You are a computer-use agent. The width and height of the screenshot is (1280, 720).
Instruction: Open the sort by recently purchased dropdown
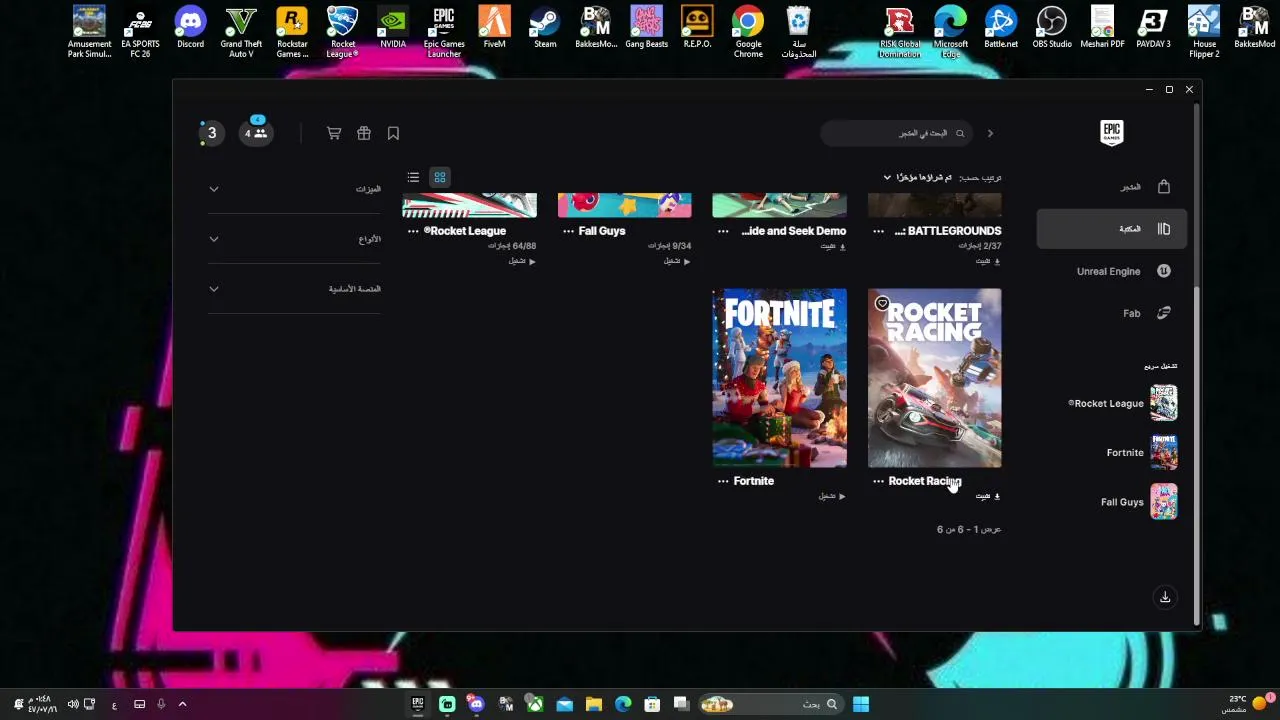point(918,177)
